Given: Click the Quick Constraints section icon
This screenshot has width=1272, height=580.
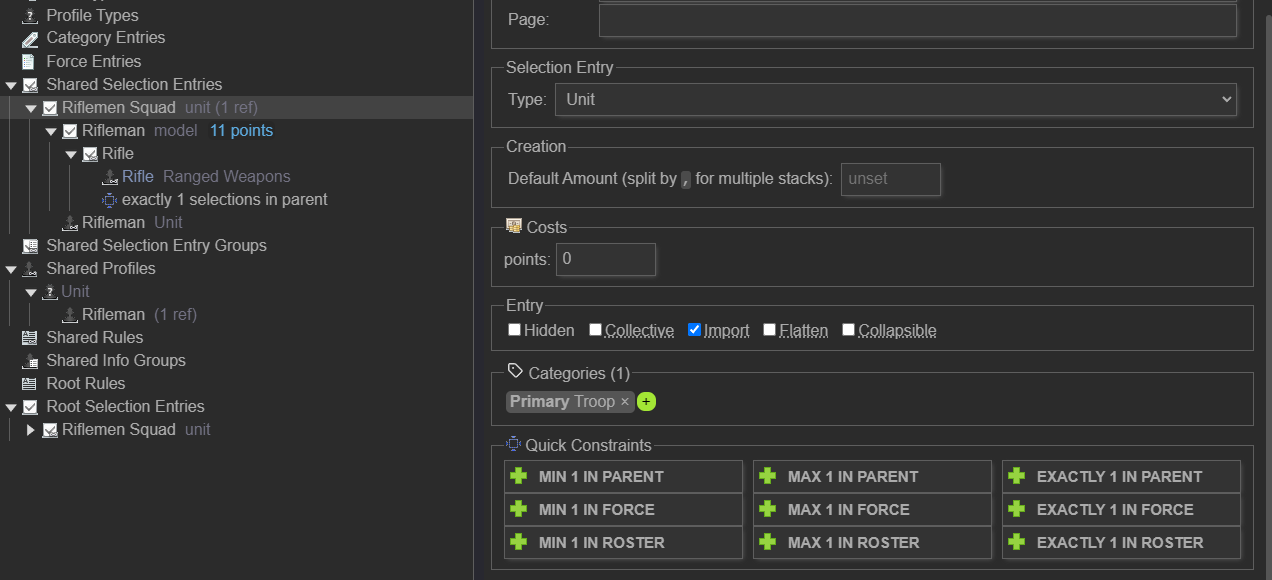Looking at the screenshot, I should tap(514, 444).
